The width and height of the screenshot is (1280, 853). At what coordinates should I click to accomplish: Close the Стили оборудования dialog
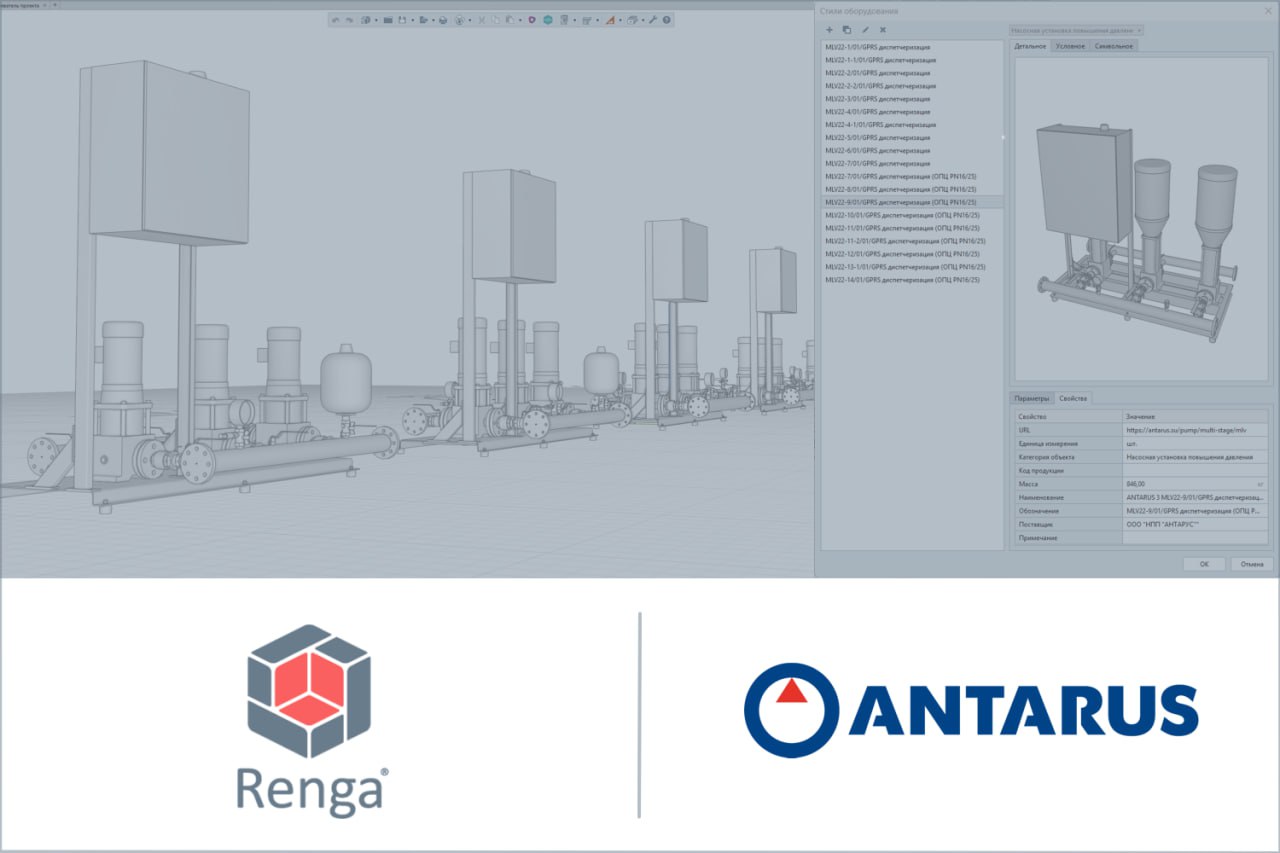tap(1266, 11)
